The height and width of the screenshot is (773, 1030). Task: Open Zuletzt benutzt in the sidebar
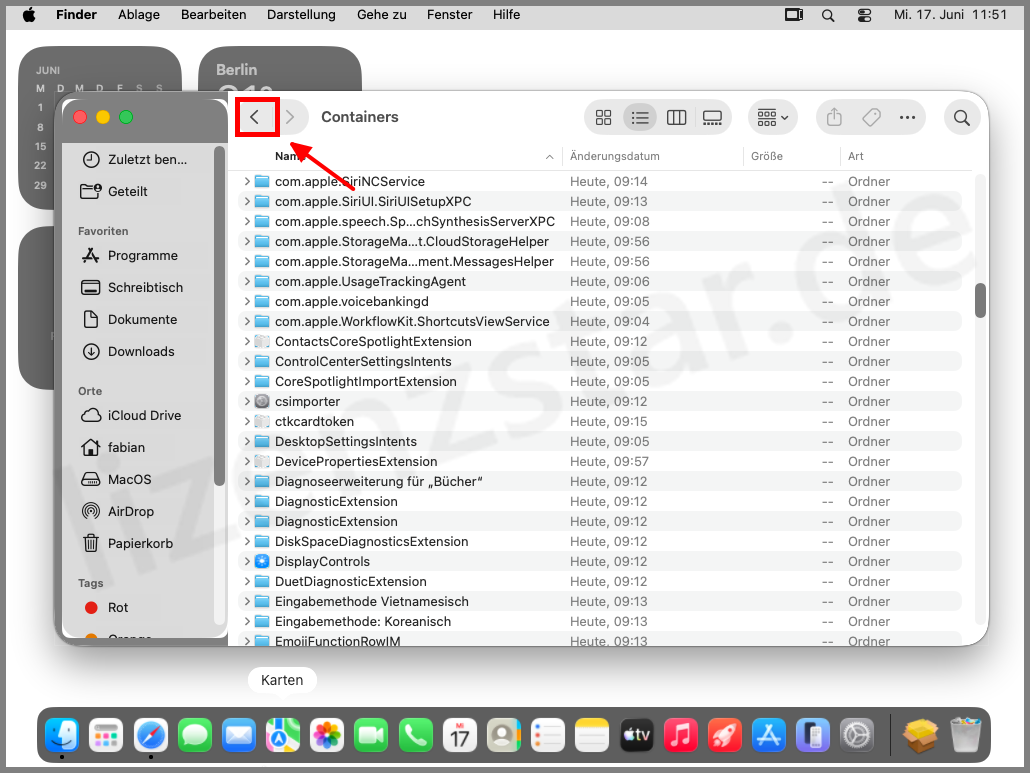[135, 160]
